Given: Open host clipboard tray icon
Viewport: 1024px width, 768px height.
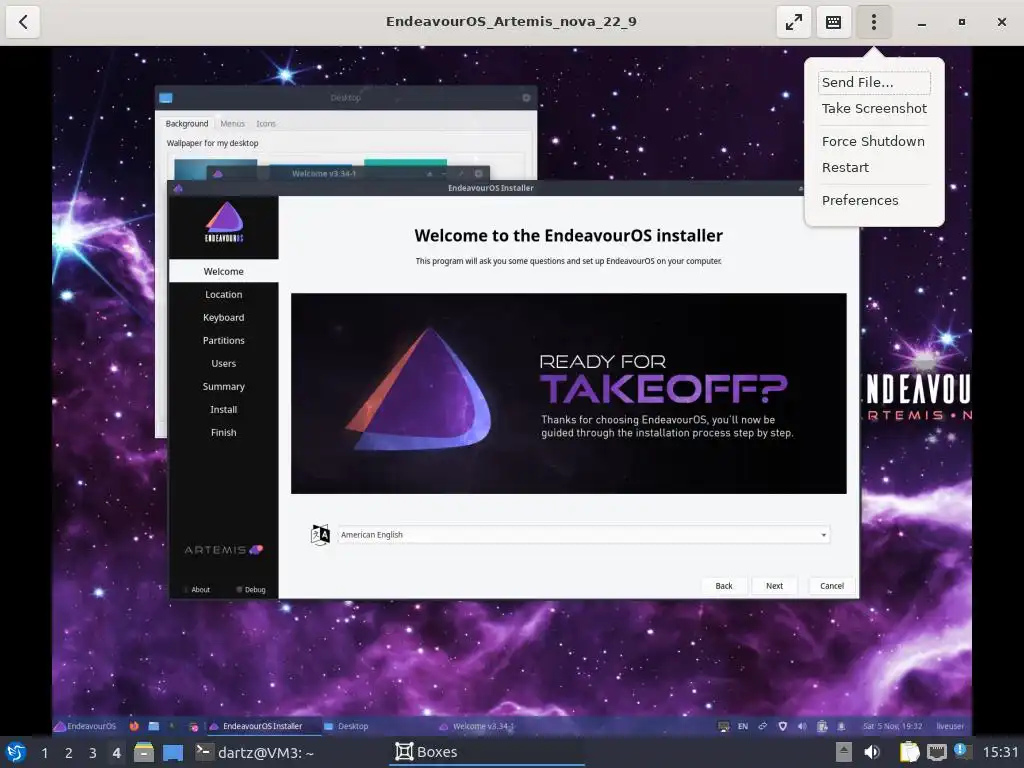Looking at the screenshot, I should 909,752.
